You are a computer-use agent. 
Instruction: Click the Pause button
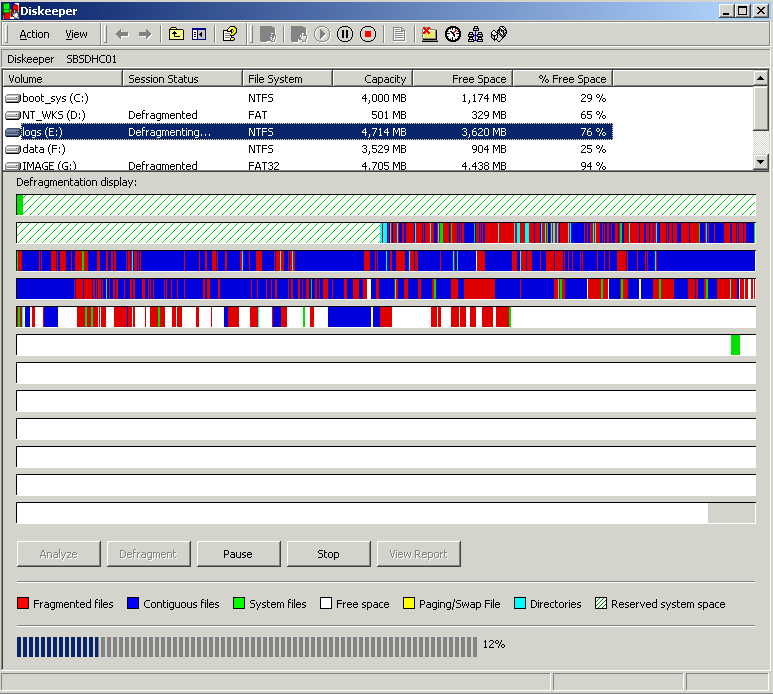pyautogui.click(x=238, y=554)
